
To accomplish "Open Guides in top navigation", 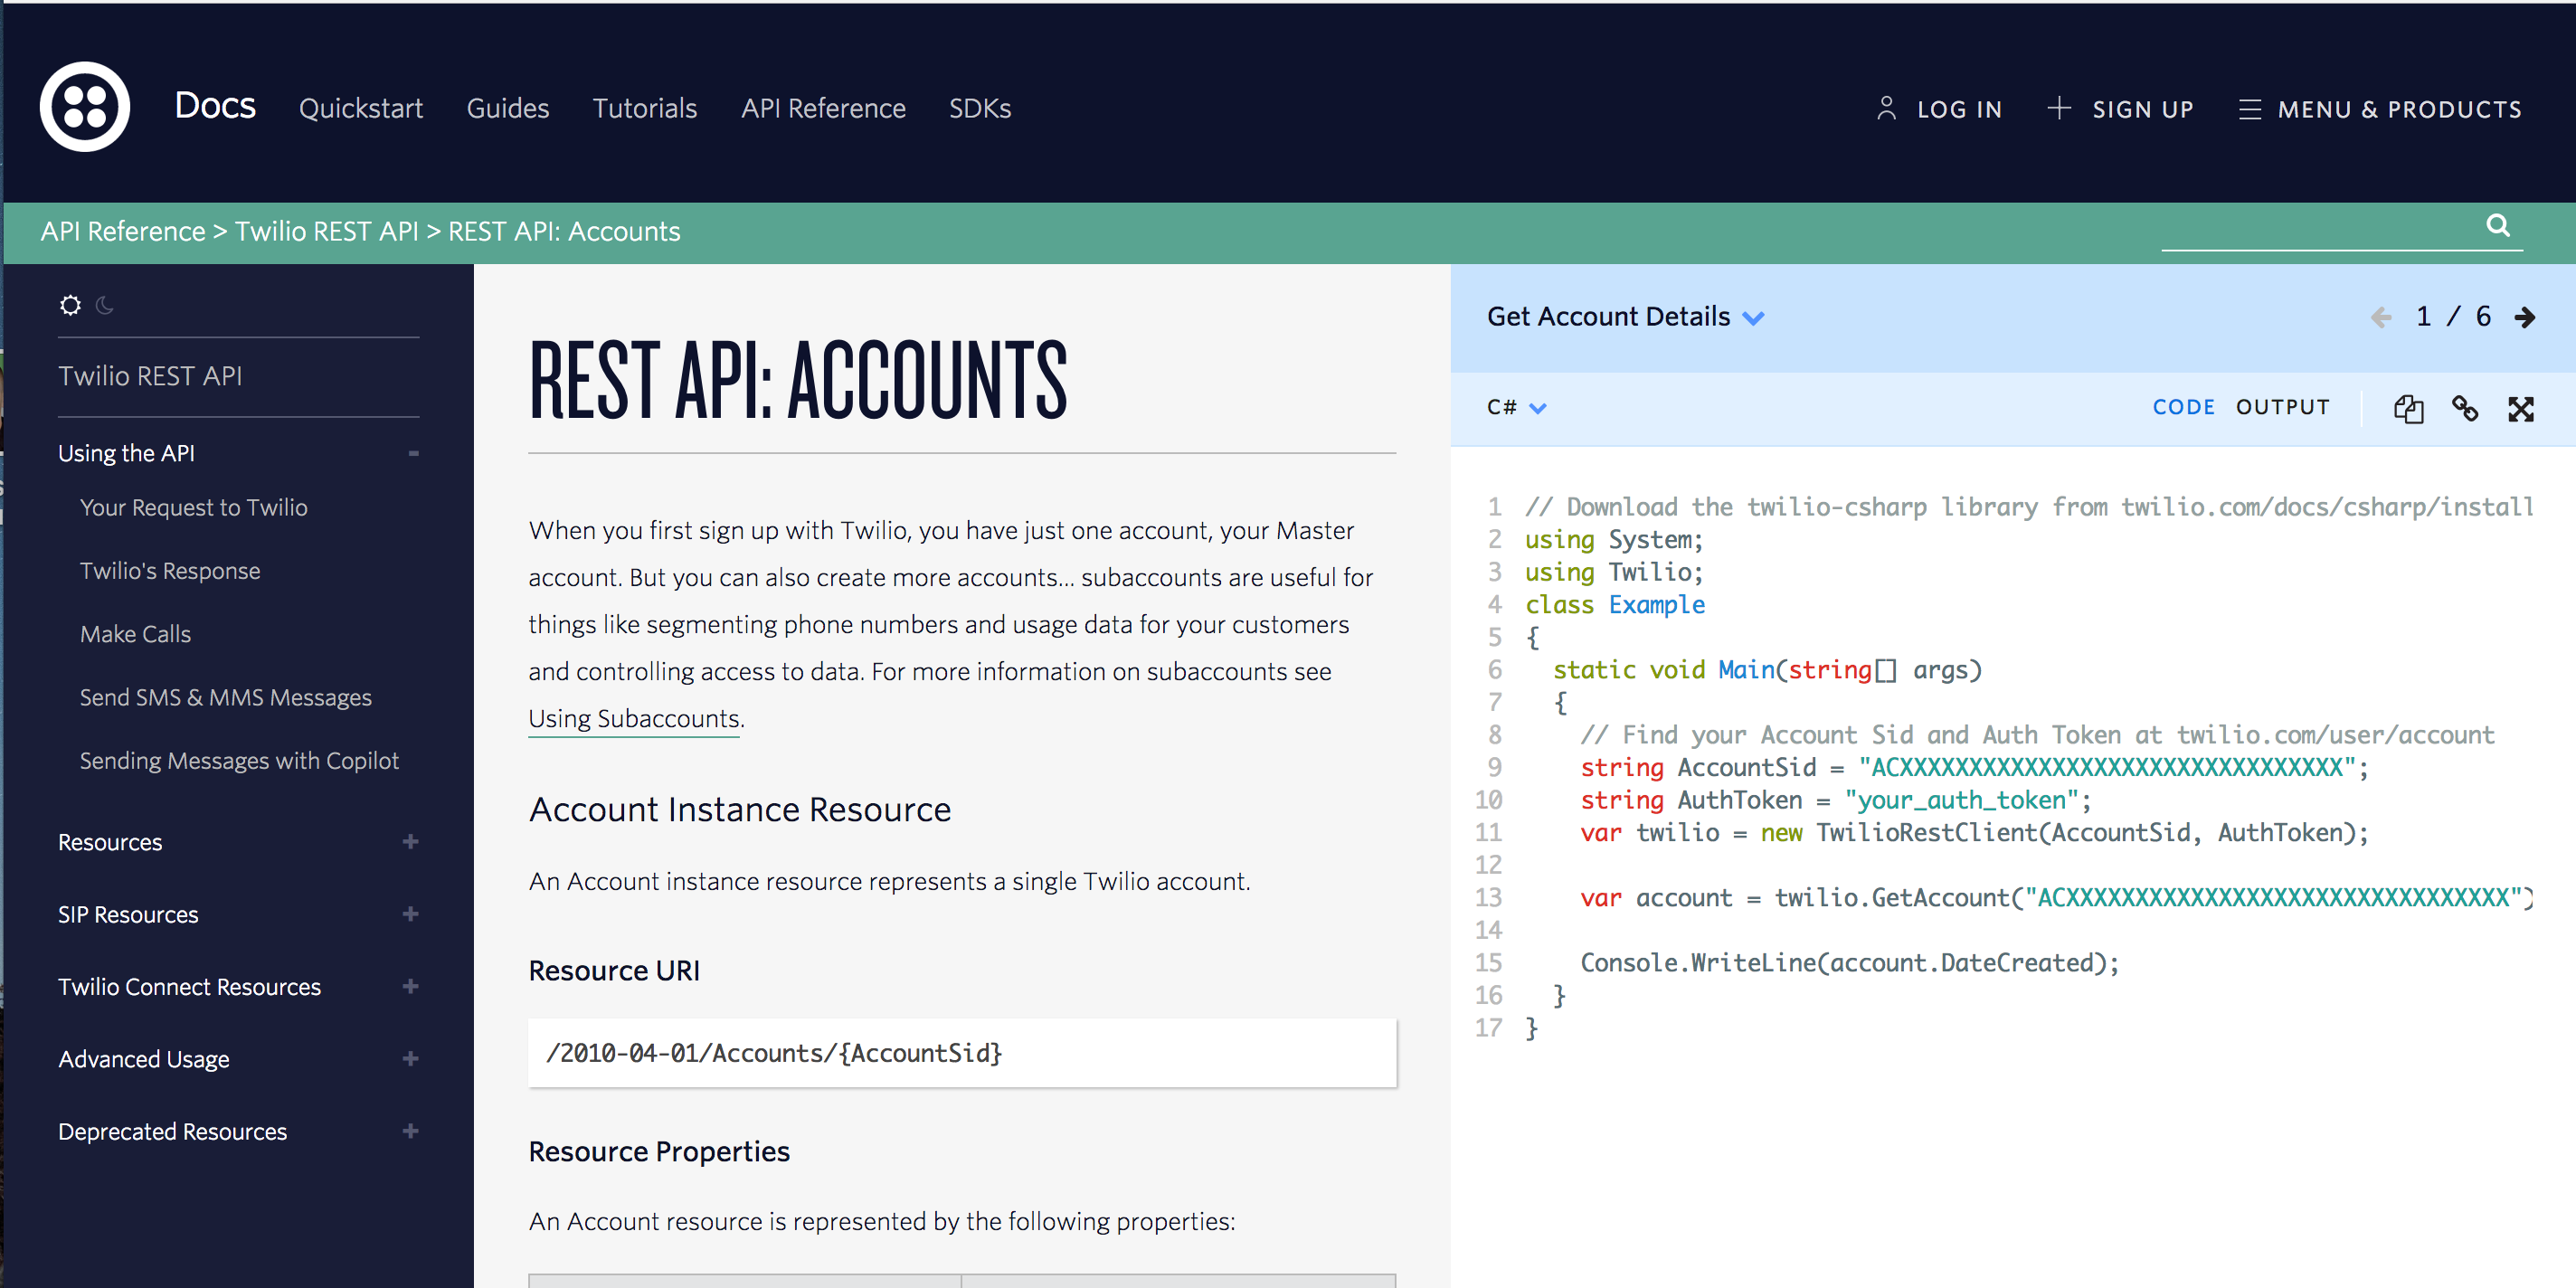I will pyautogui.click(x=508, y=108).
